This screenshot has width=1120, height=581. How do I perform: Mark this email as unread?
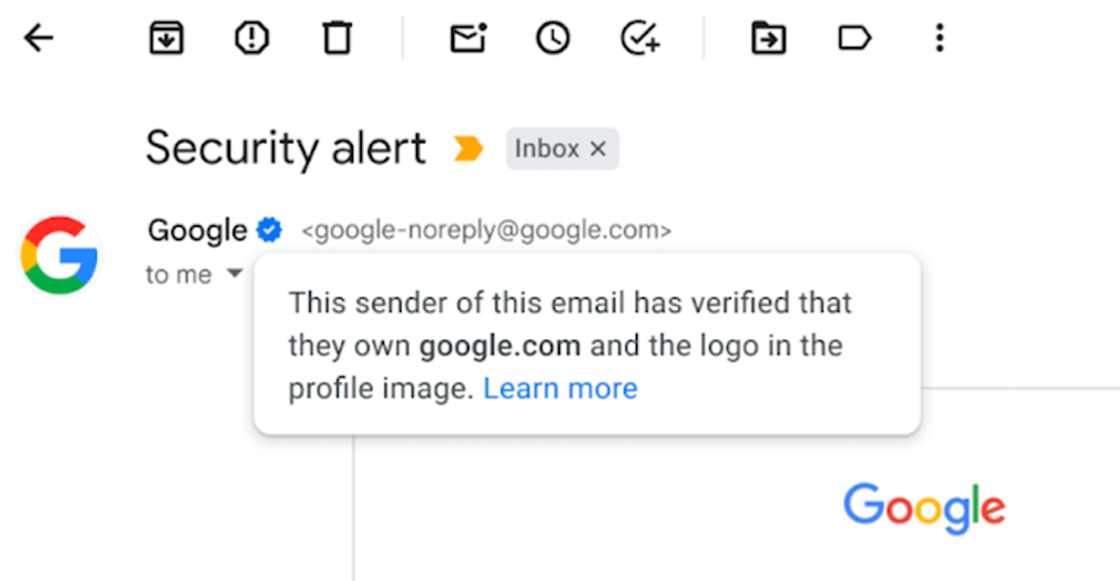point(467,39)
